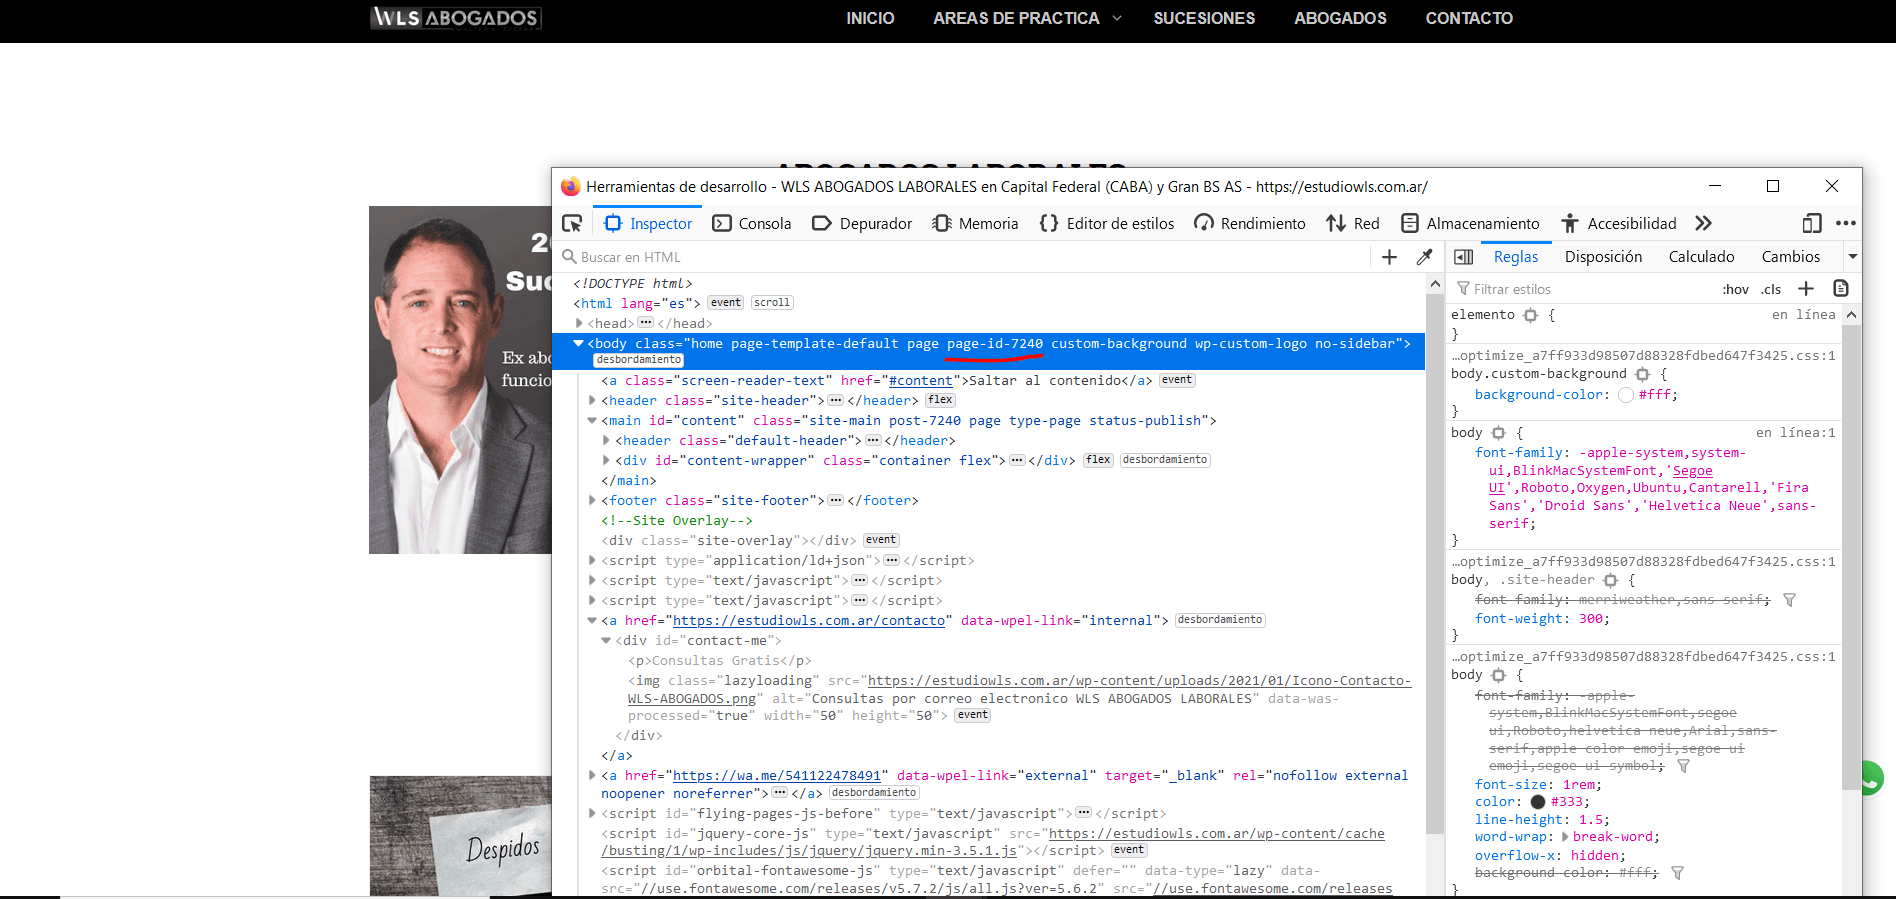Screen dimensions: 1896x899
Task: Switch to Disposición sidebar tab
Action: (1603, 257)
